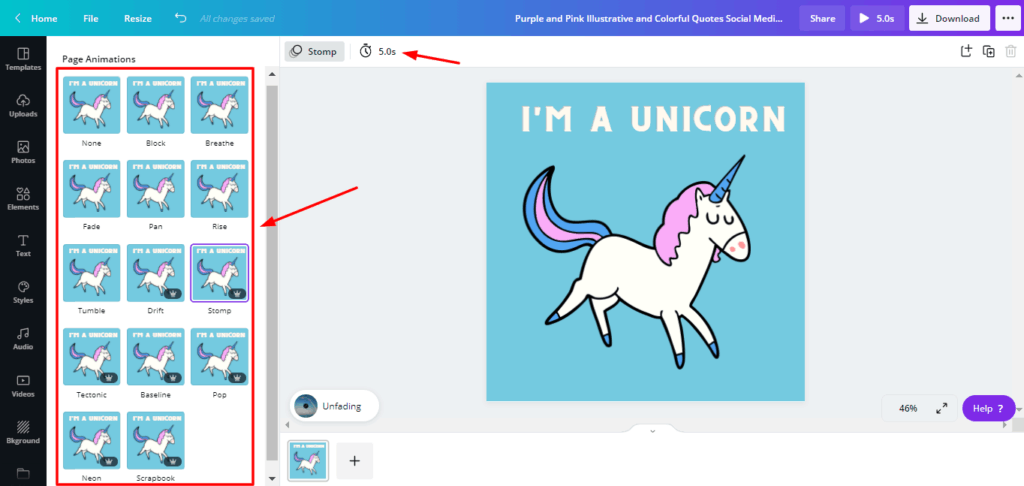Click the design title text in header
This screenshot has width=1024, height=486.
tap(649, 18)
